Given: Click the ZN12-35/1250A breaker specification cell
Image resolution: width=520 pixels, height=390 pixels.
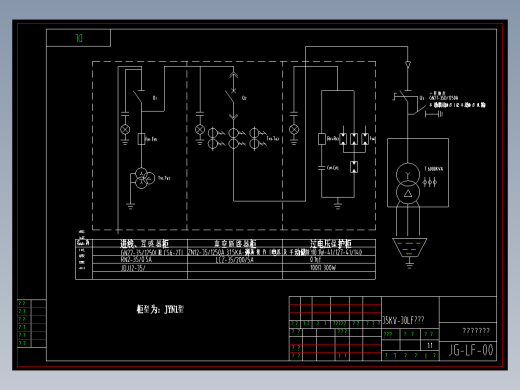Looking at the screenshot, I should [235, 252].
